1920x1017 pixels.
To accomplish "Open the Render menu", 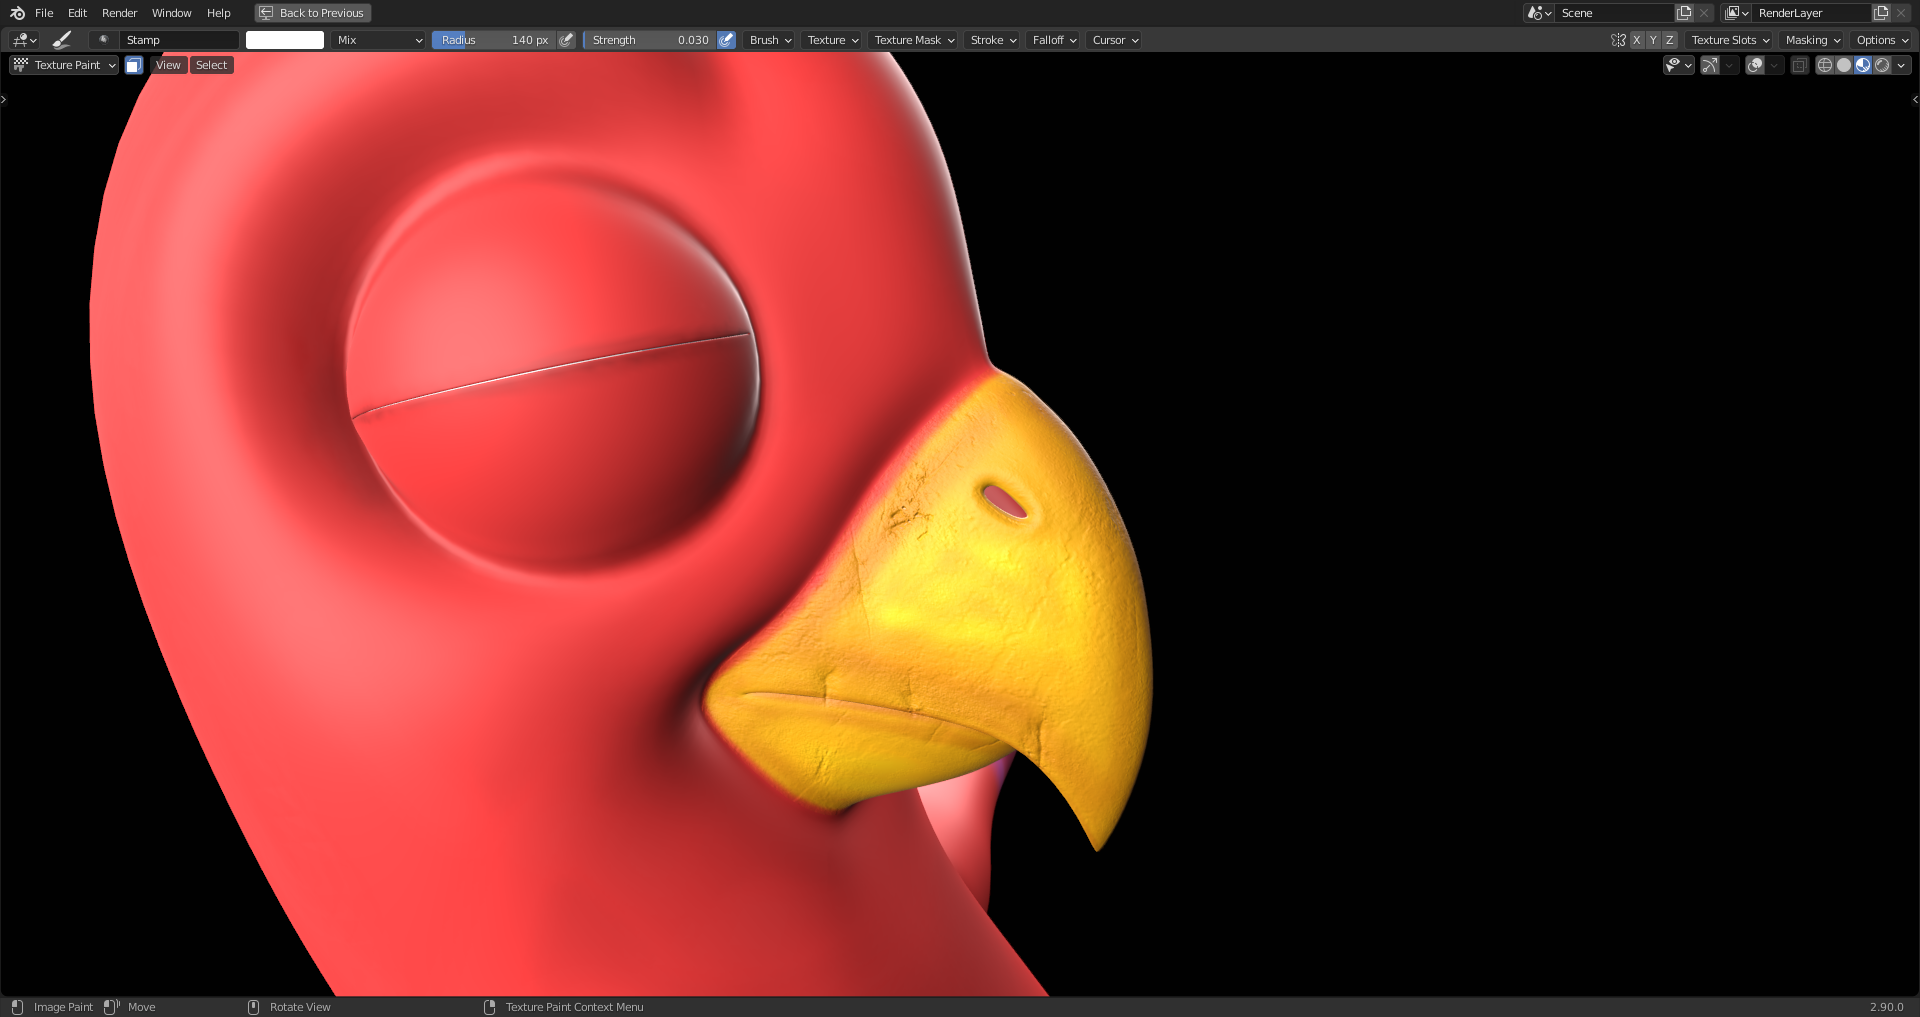I will tap(119, 12).
